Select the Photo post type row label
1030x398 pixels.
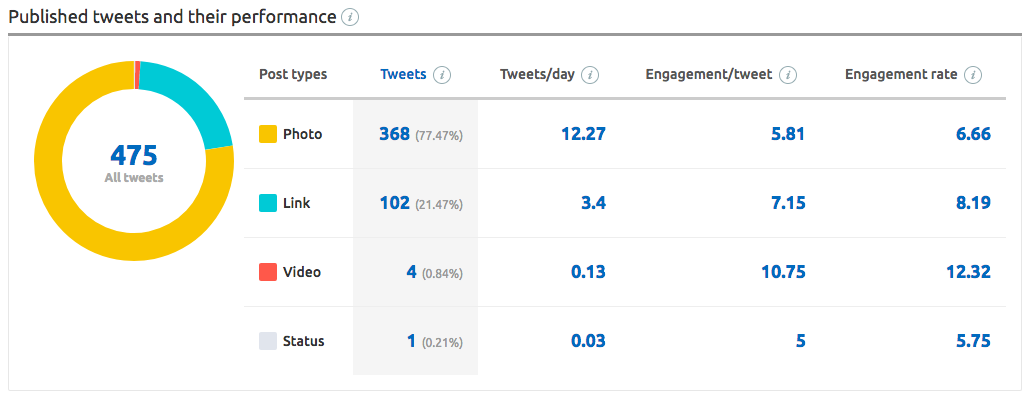coord(303,135)
